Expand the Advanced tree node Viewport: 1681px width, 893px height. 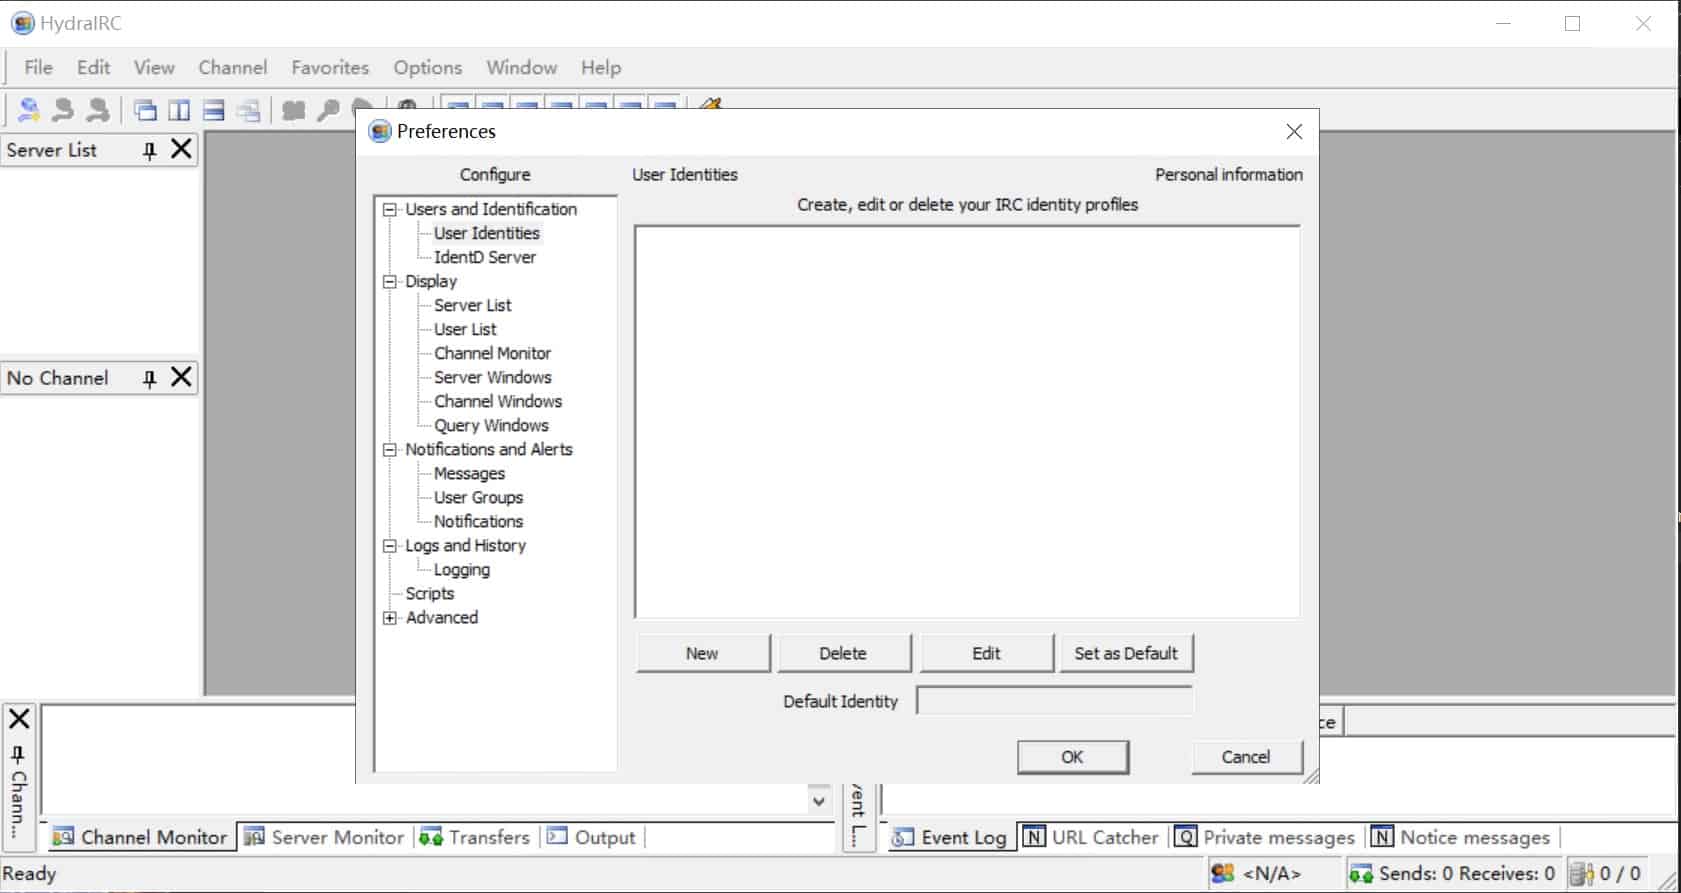click(x=390, y=618)
